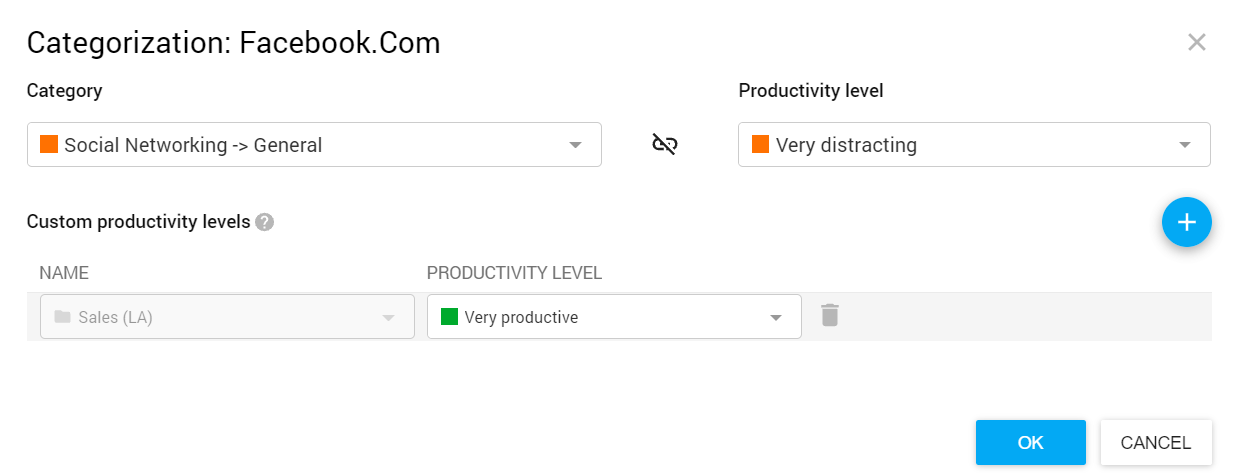1238x473 pixels.
Task: Click the folder icon beside Sales (LA)
Action: [62, 317]
